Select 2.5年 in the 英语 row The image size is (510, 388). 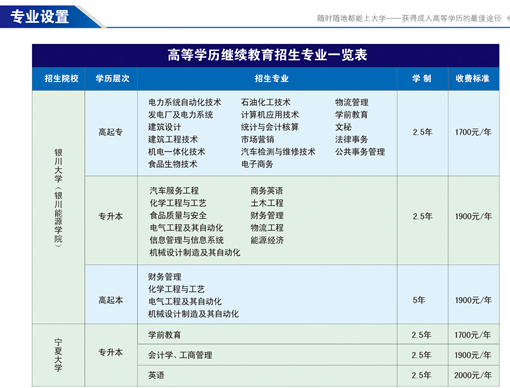pyautogui.click(x=421, y=375)
